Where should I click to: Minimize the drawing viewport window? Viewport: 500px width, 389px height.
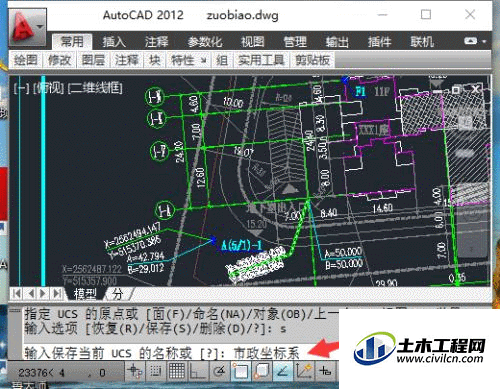coord(437,90)
